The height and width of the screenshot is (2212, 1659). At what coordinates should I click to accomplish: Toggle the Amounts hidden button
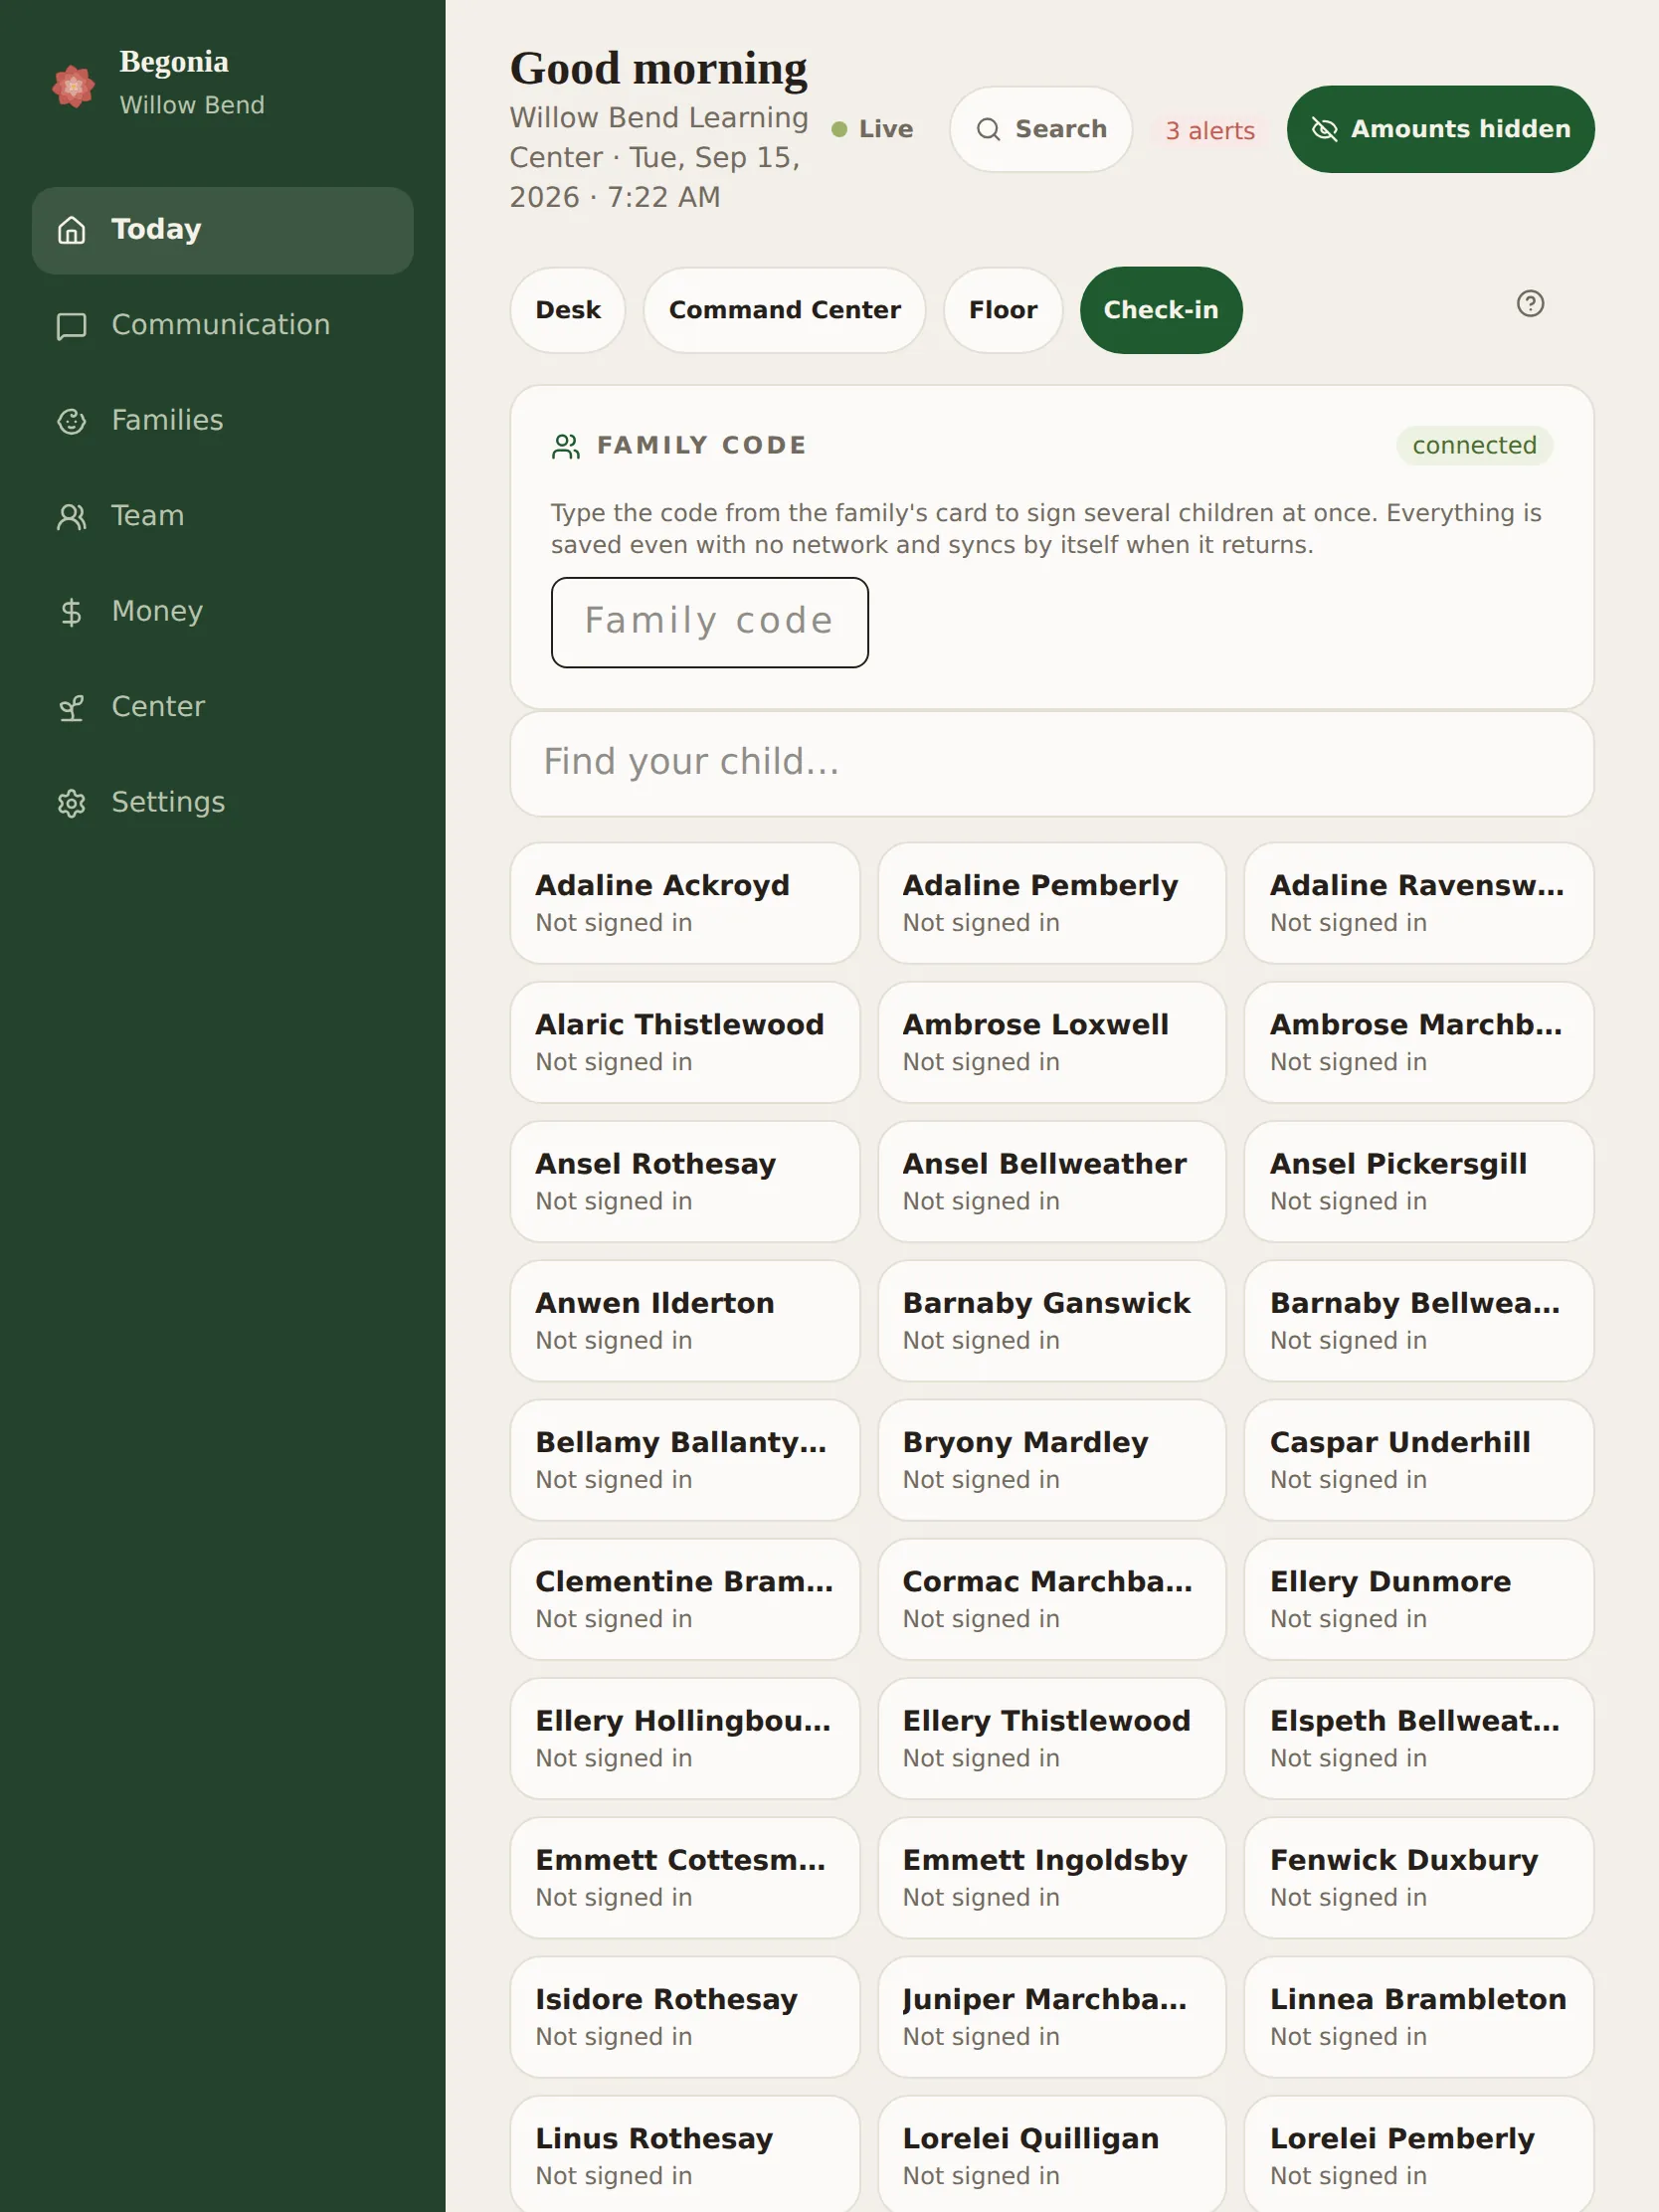[1440, 129]
